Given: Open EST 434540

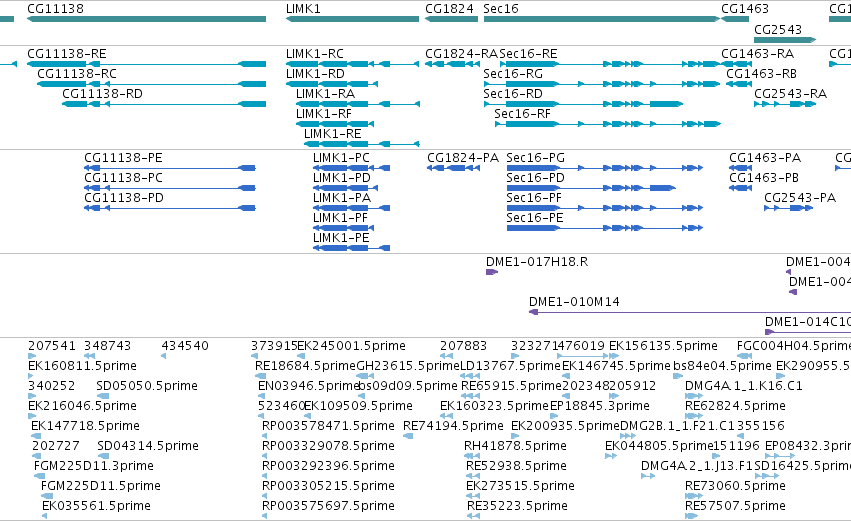Looking at the screenshot, I should pos(185,346).
